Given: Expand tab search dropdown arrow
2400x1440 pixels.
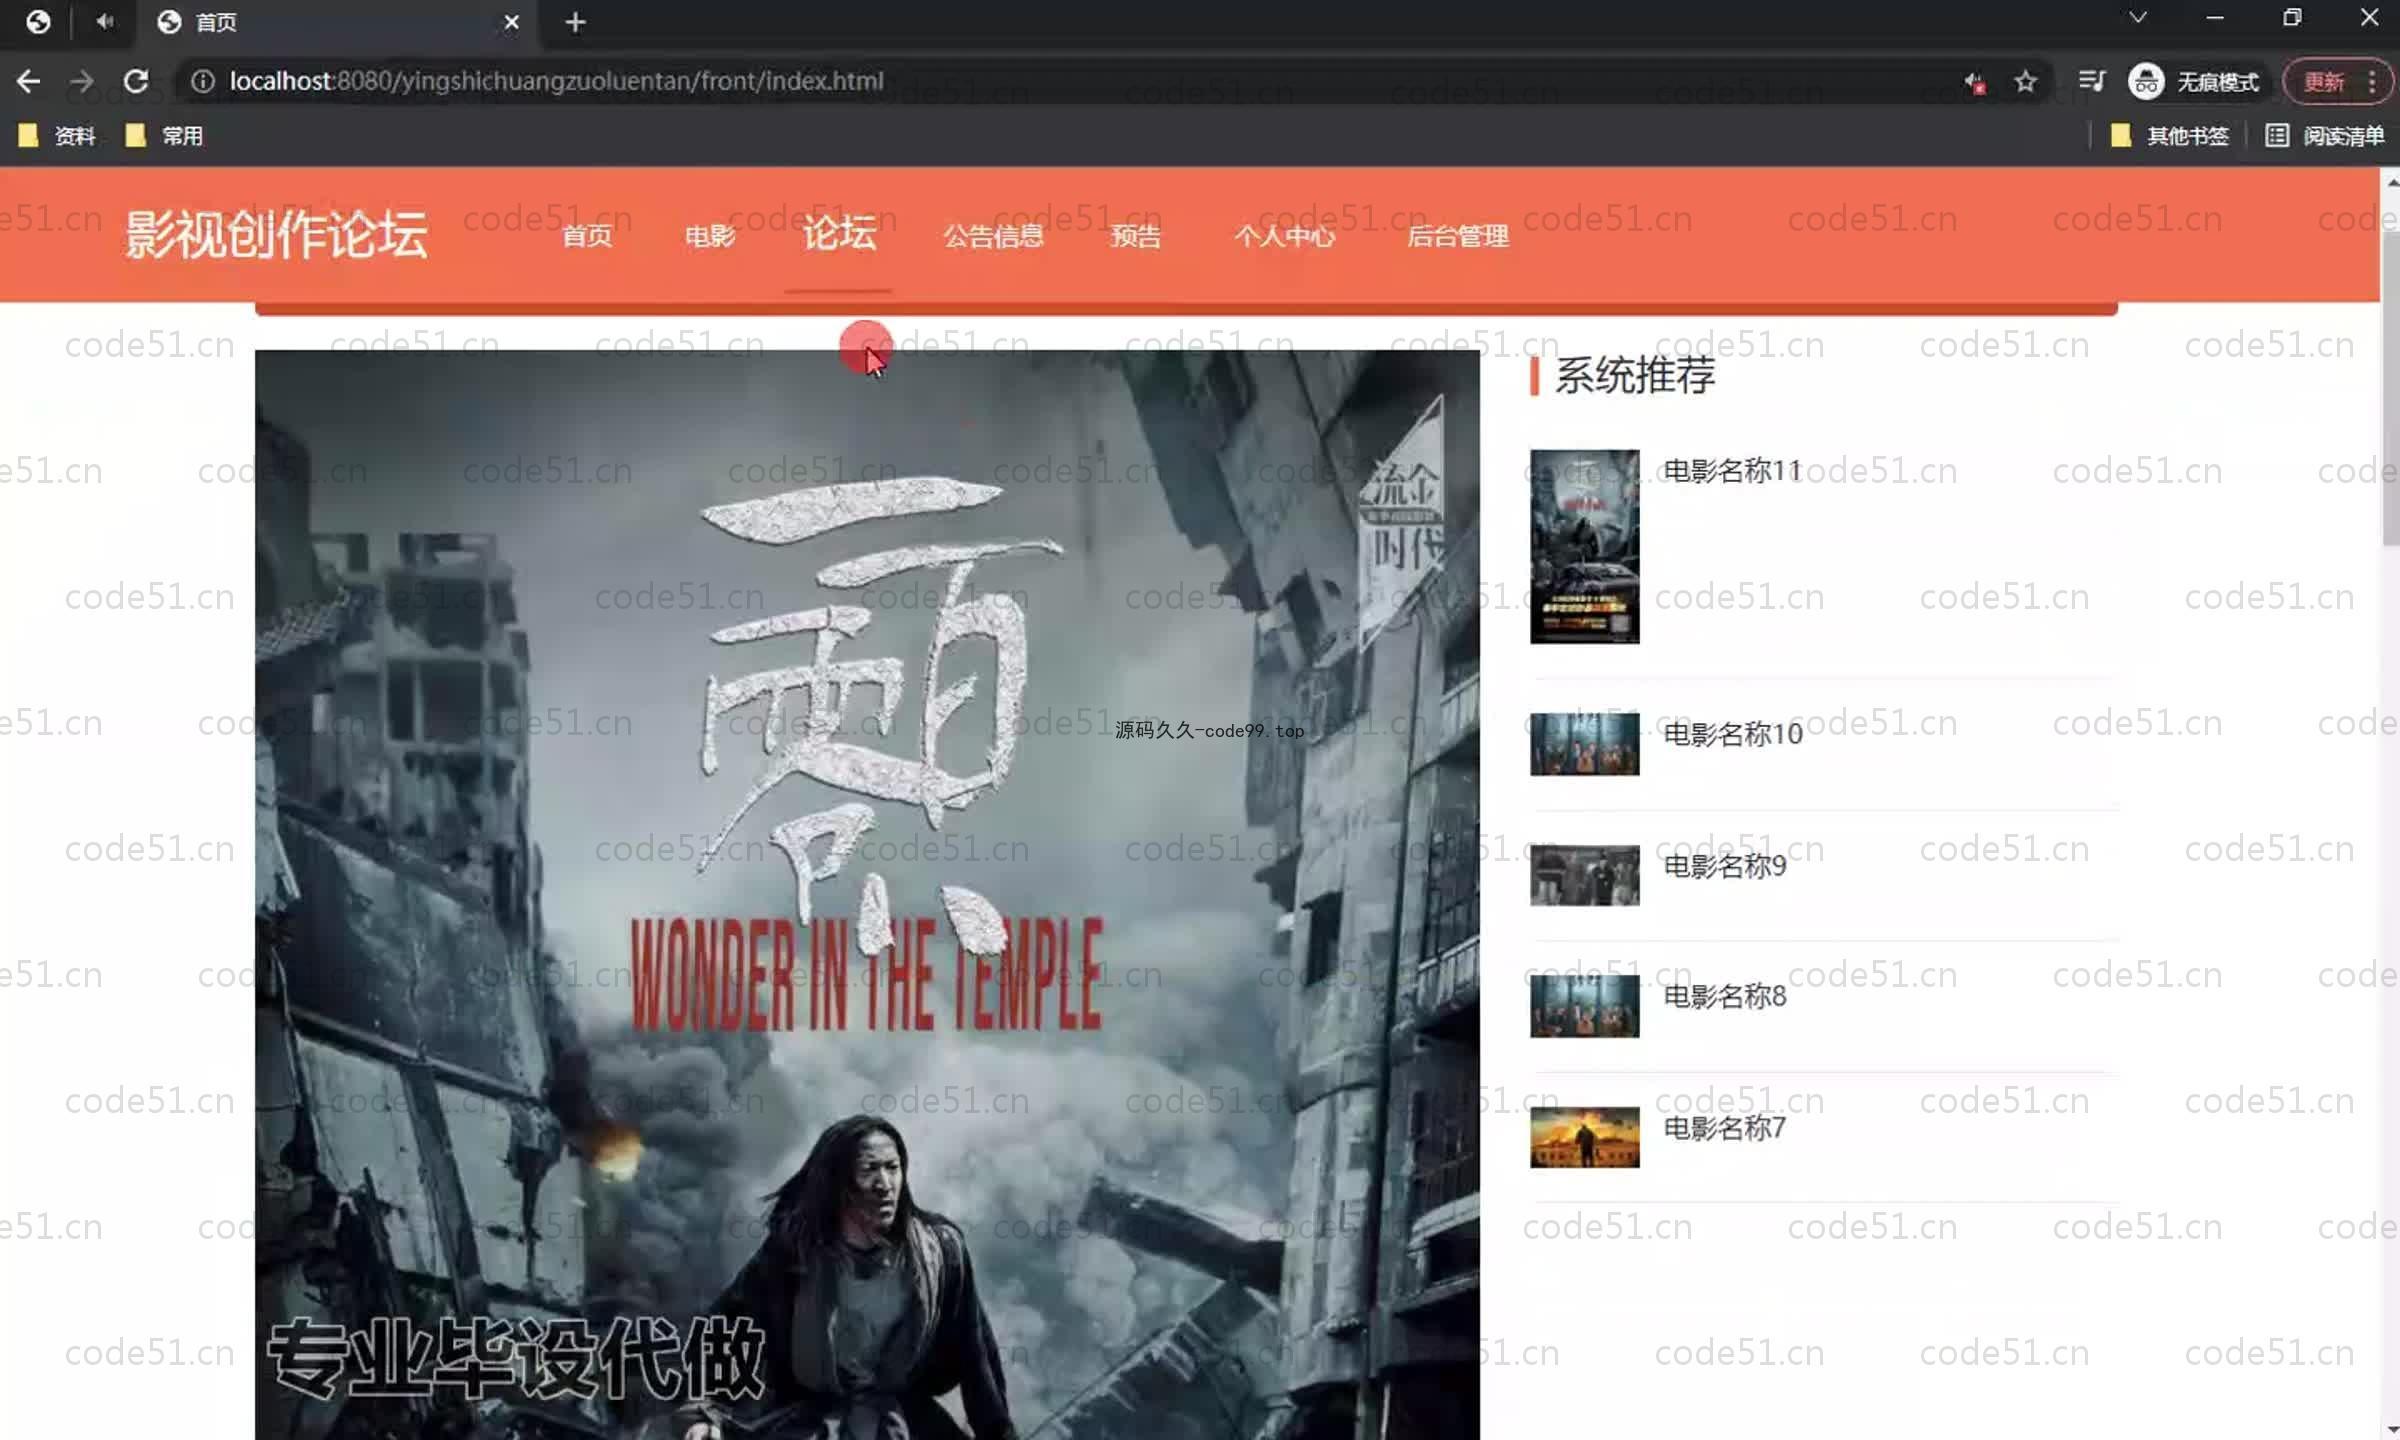Looking at the screenshot, I should (2138, 18).
